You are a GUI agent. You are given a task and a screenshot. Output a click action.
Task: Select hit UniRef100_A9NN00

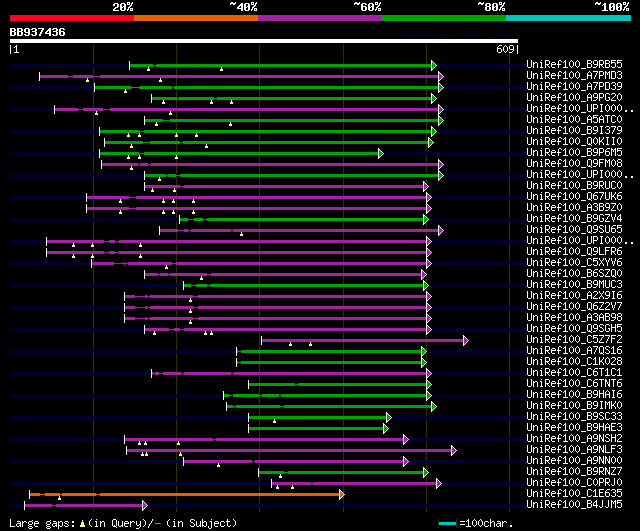pyautogui.click(x=574, y=461)
